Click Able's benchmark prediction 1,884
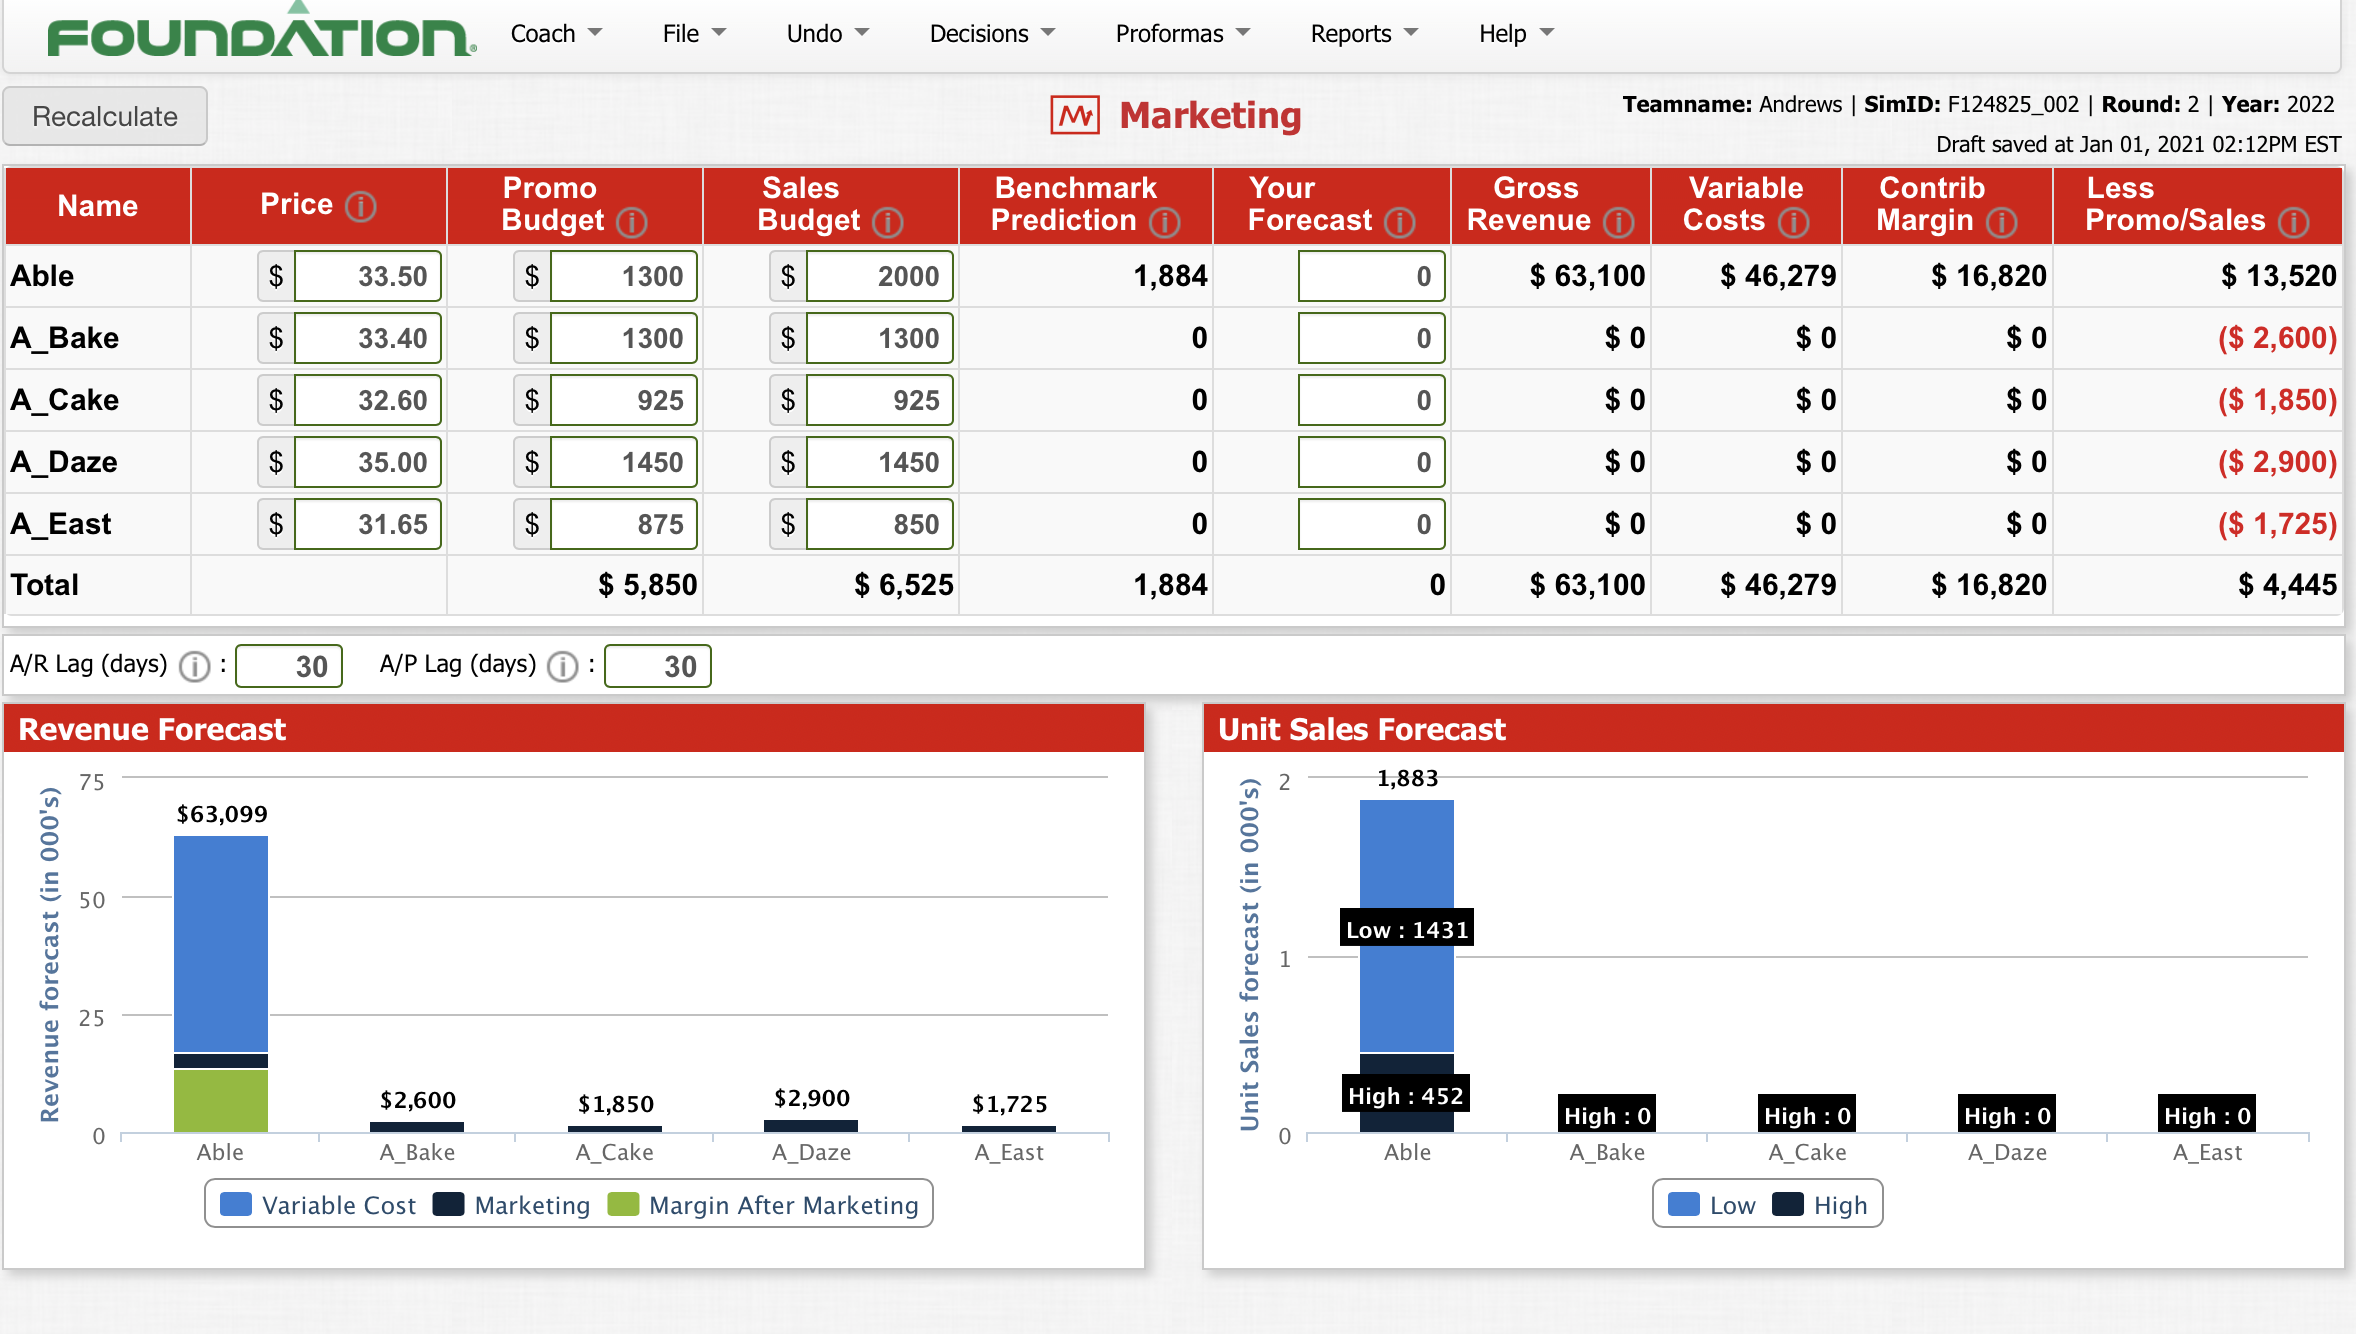Image resolution: width=2356 pixels, height=1334 pixels. click(1170, 276)
